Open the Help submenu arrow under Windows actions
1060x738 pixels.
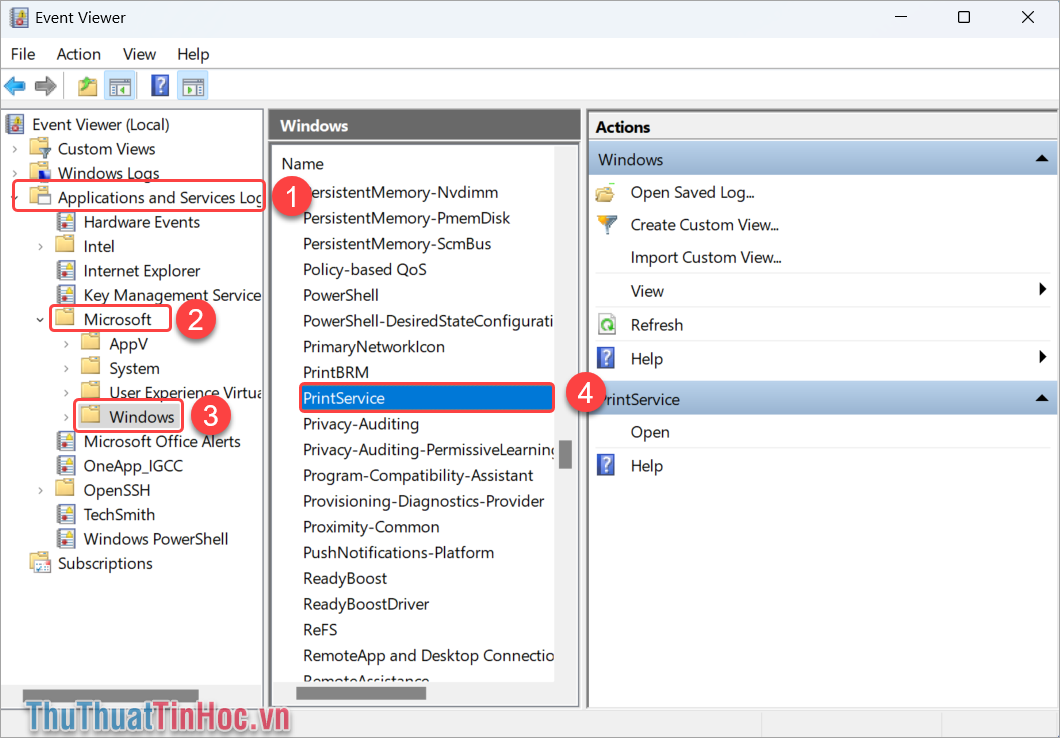tap(1042, 357)
